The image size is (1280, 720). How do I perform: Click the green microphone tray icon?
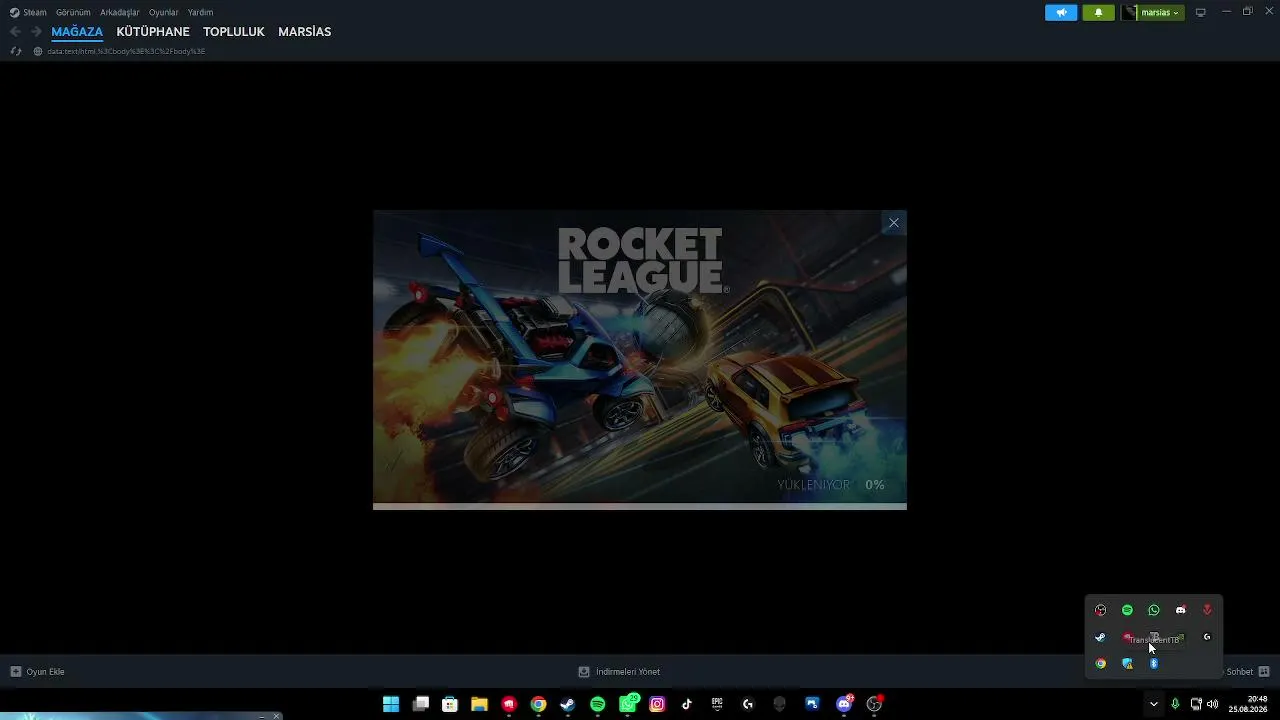click(x=1175, y=704)
